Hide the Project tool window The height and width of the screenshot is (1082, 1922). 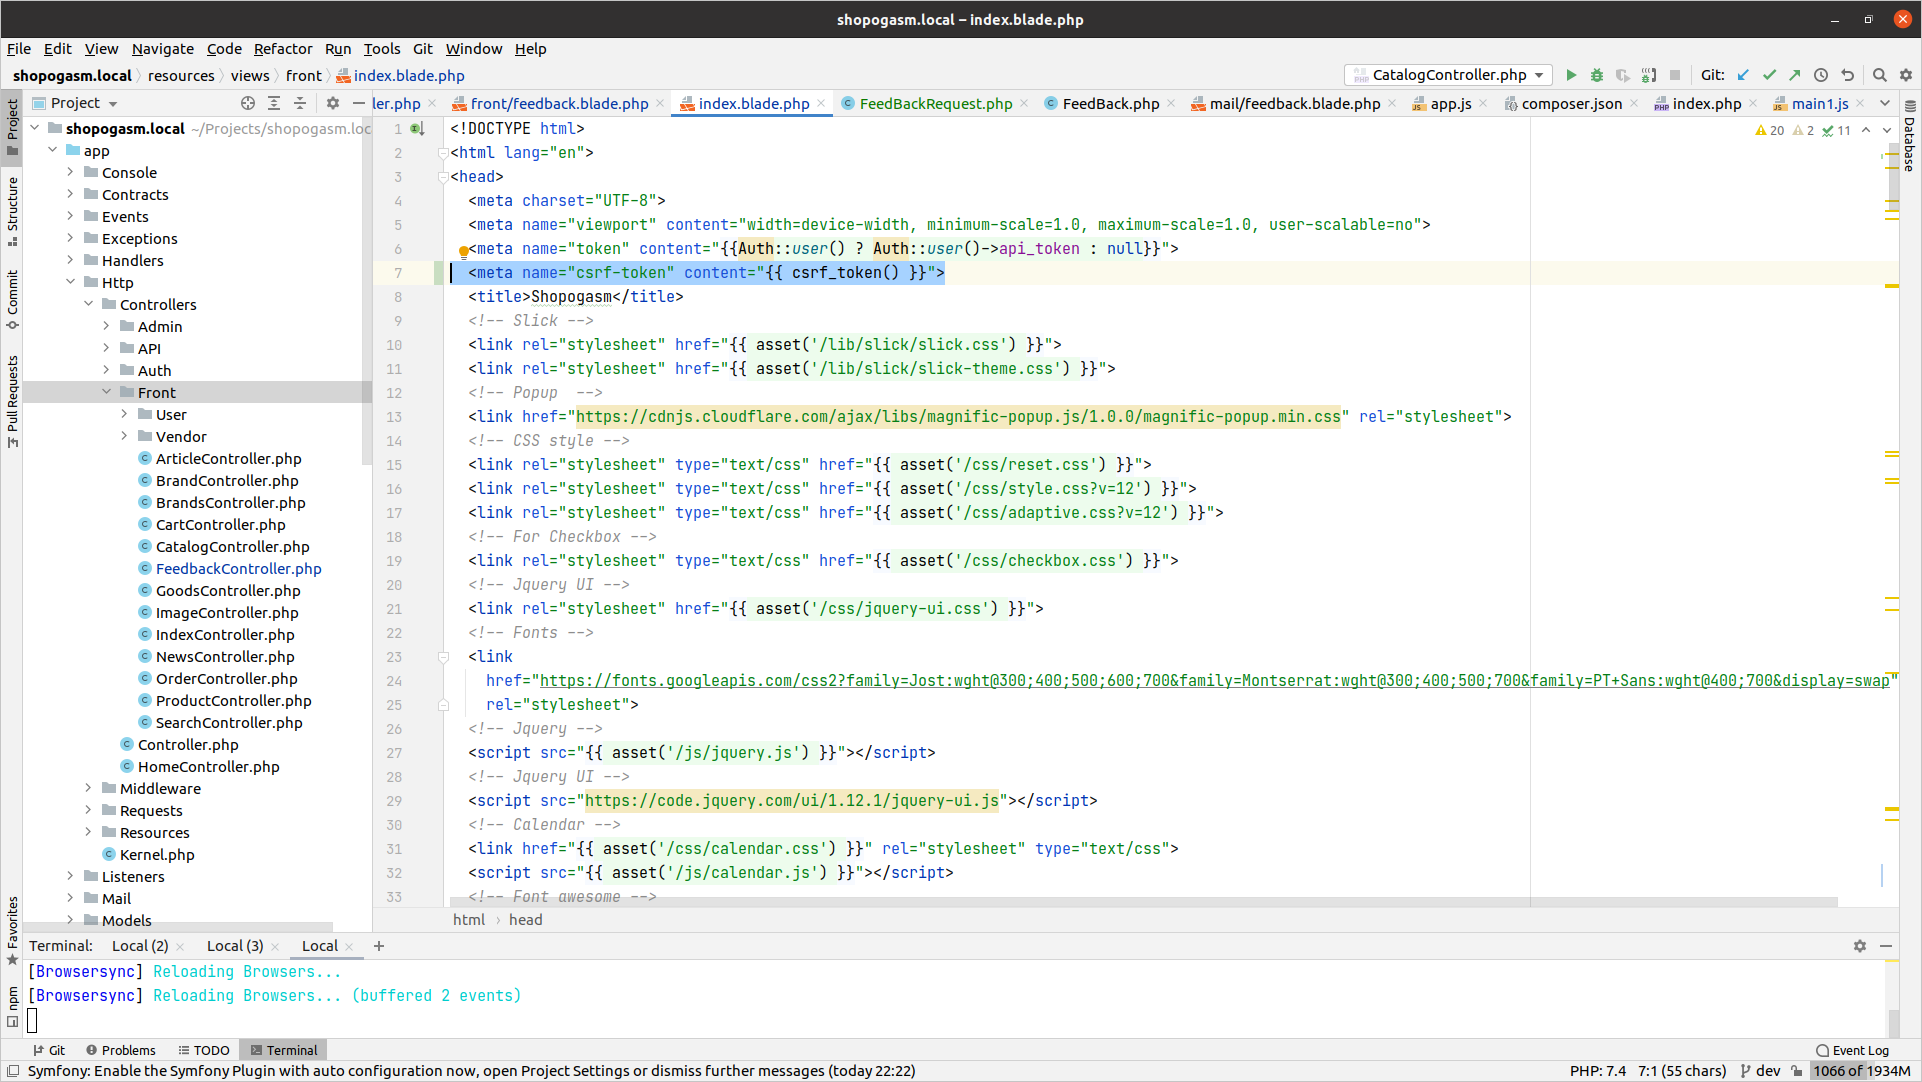pyautogui.click(x=358, y=103)
